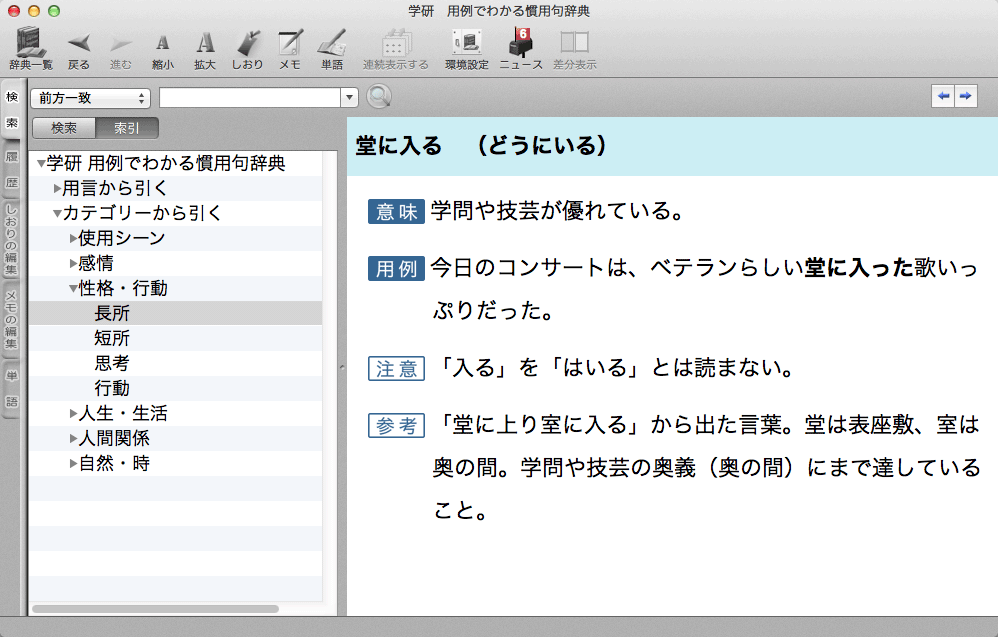Click the pane splitter collapse handle
This screenshot has height=637, width=998.
tap(342, 367)
